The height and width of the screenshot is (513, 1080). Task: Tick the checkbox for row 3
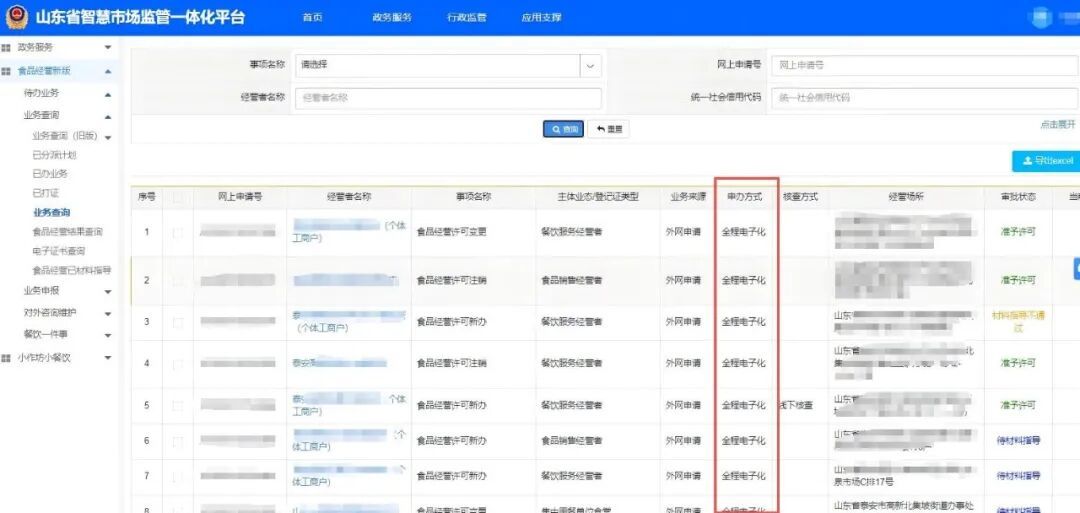pyautogui.click(x=178, y=322)
